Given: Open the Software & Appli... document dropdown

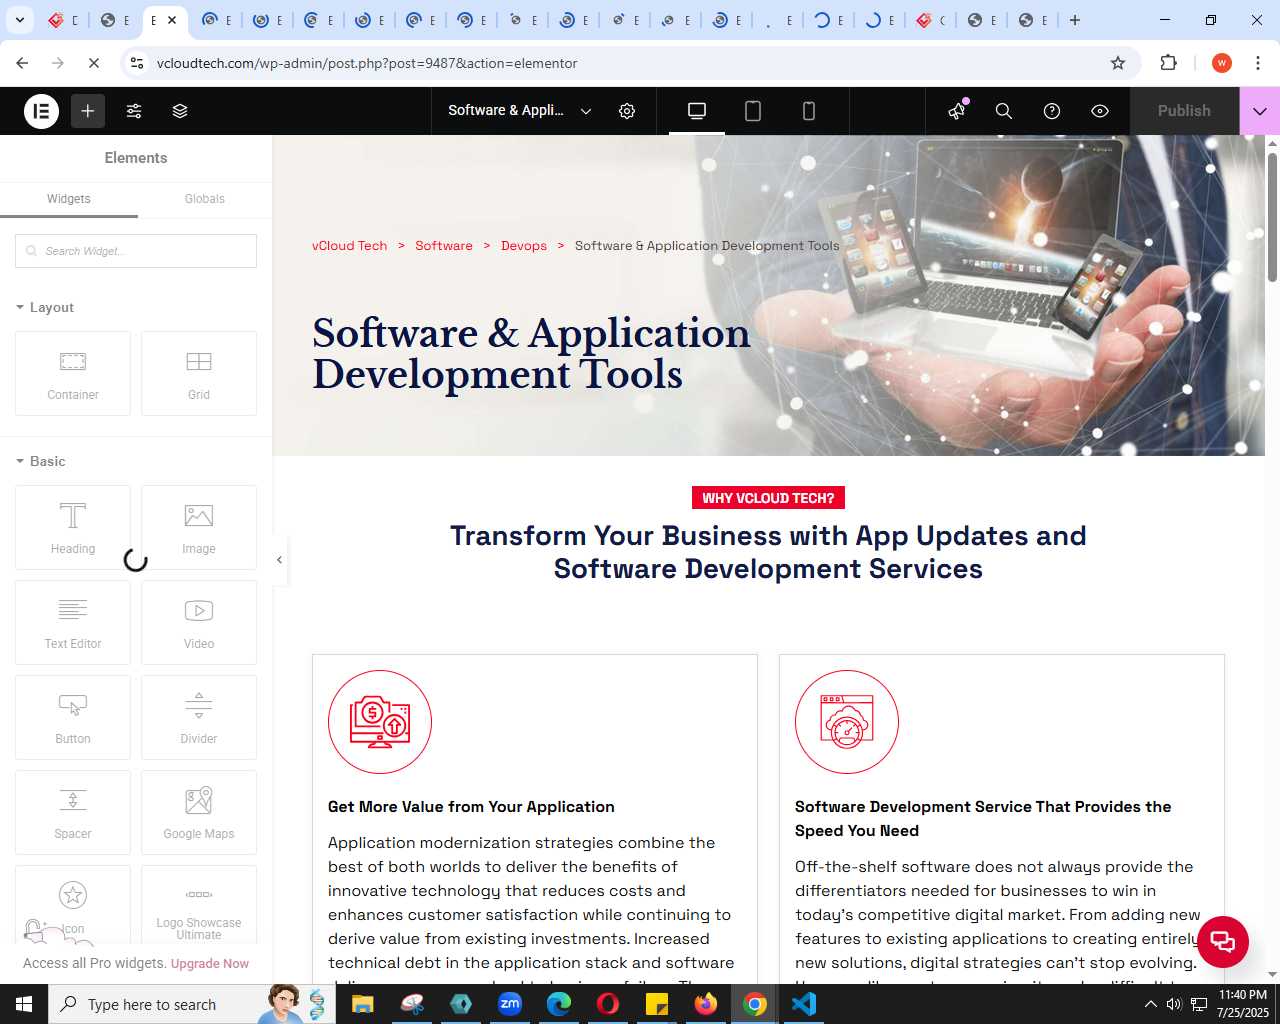Looking at the screenshot, I should [x=520, y=111].
